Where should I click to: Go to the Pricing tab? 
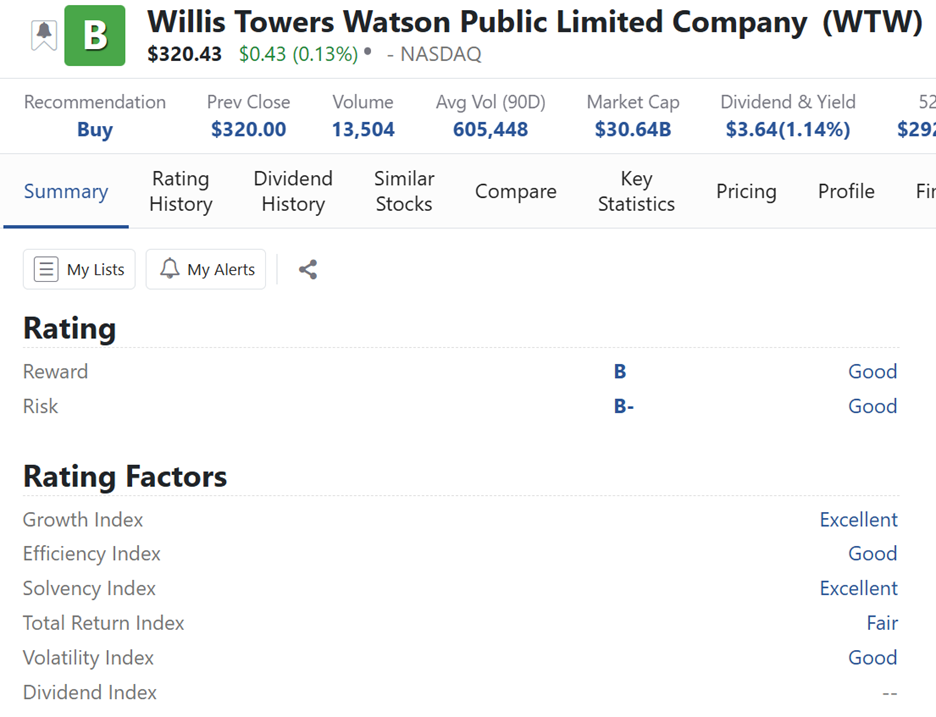[746, 191]
